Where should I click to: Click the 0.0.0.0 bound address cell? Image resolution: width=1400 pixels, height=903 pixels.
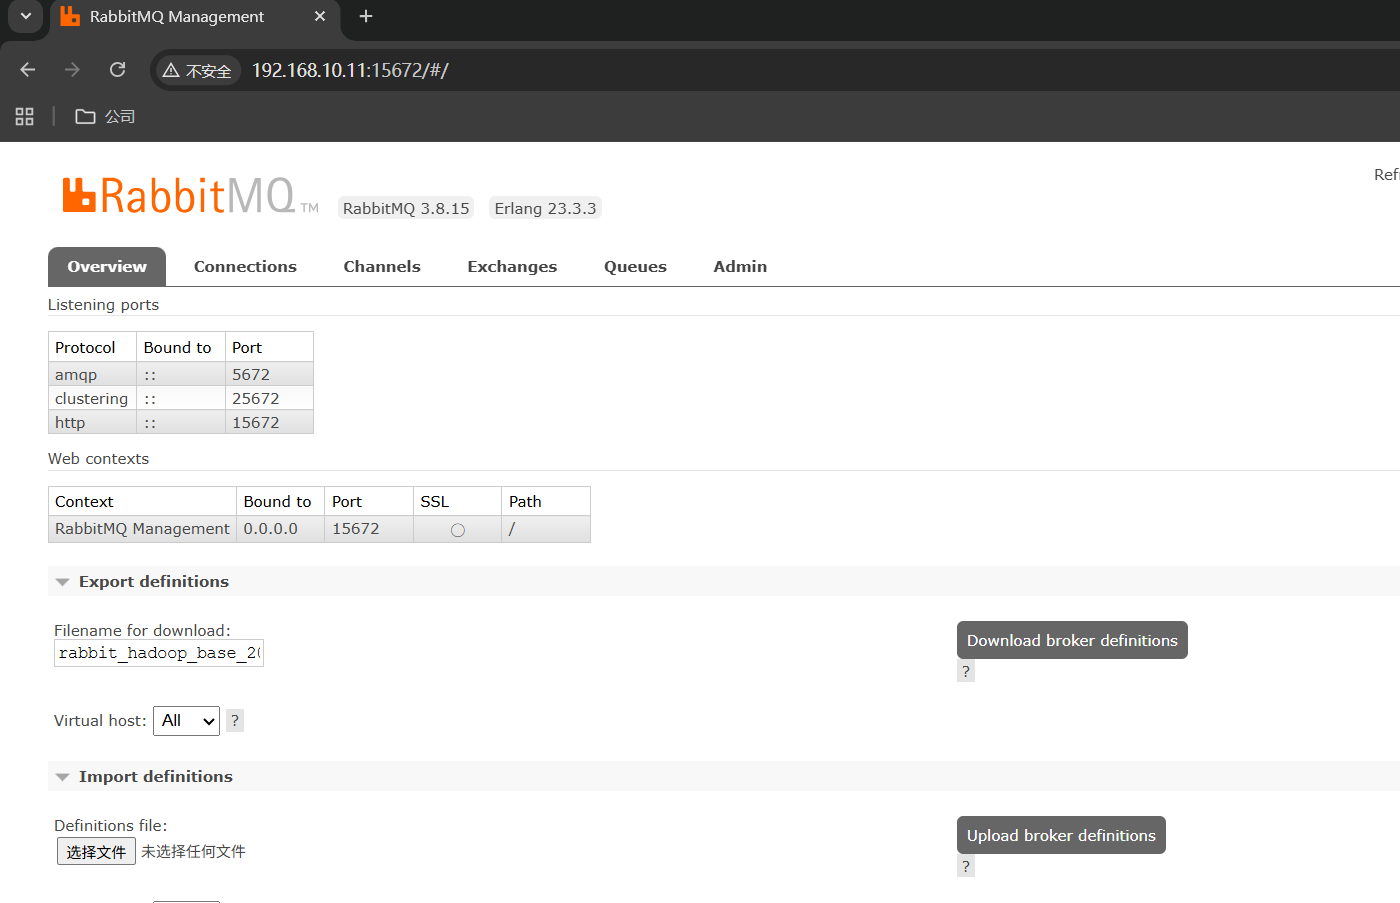click(x=281, y=529)
